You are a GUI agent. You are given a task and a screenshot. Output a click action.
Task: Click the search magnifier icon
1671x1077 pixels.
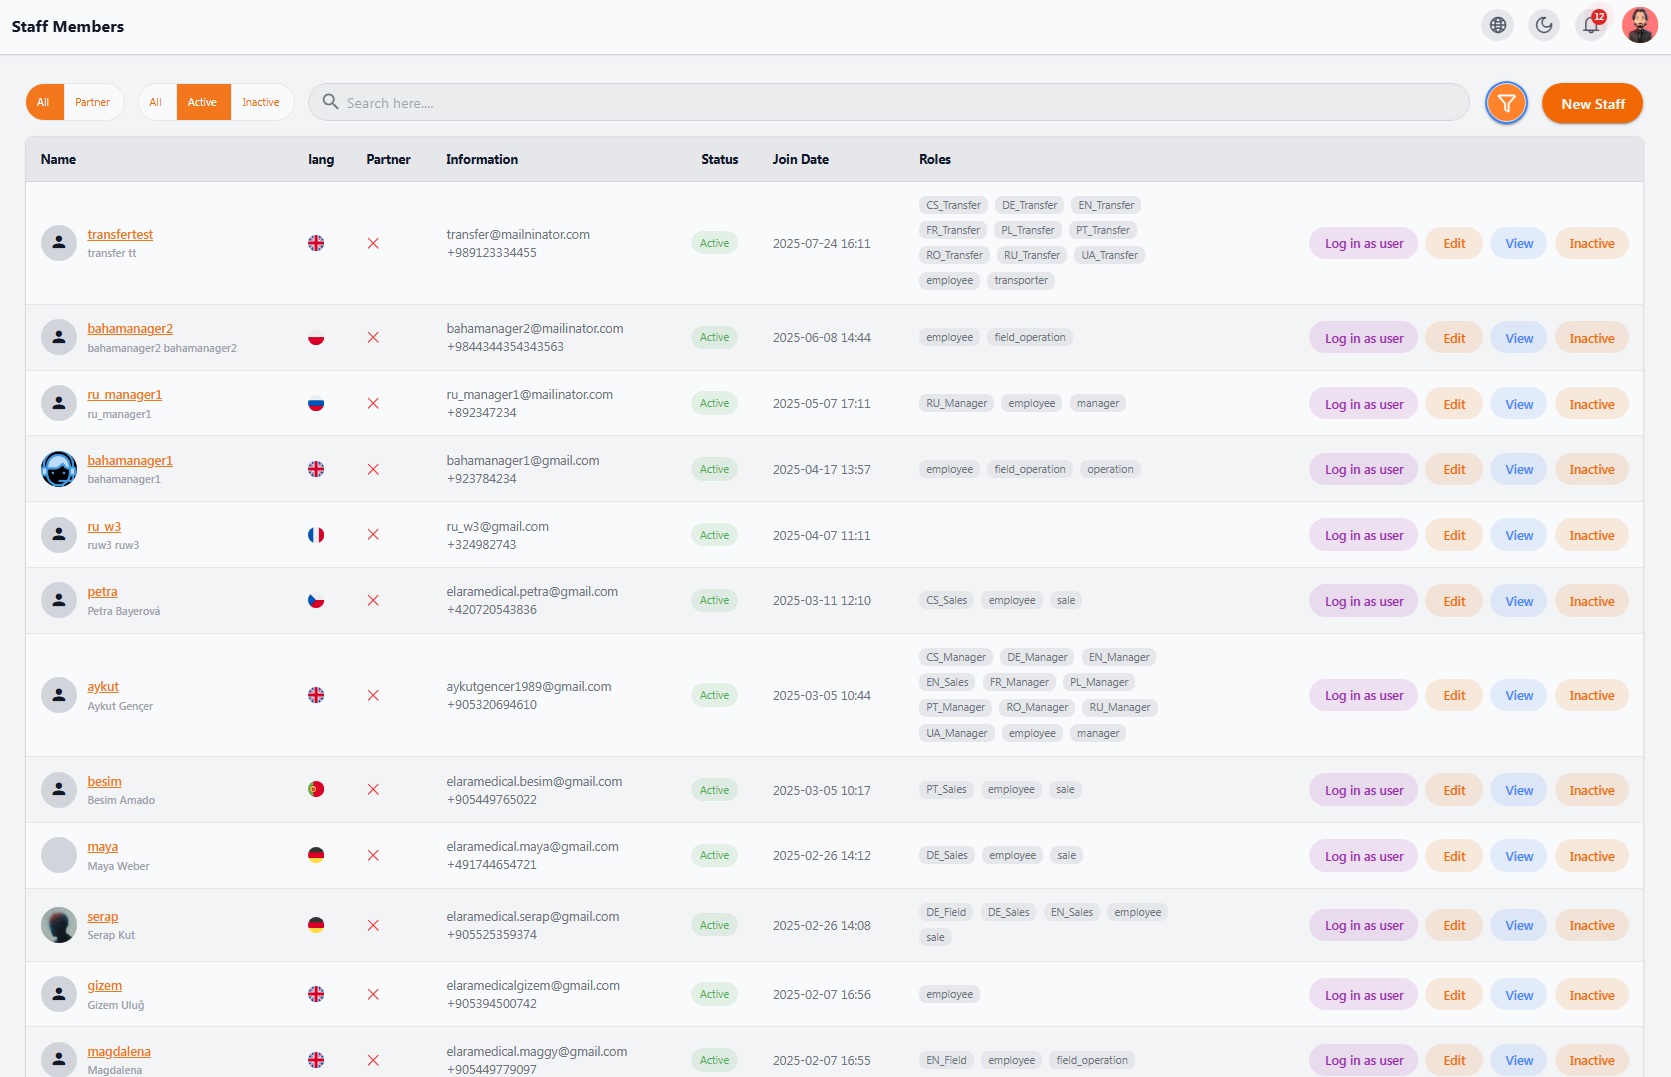coord(330,102)
